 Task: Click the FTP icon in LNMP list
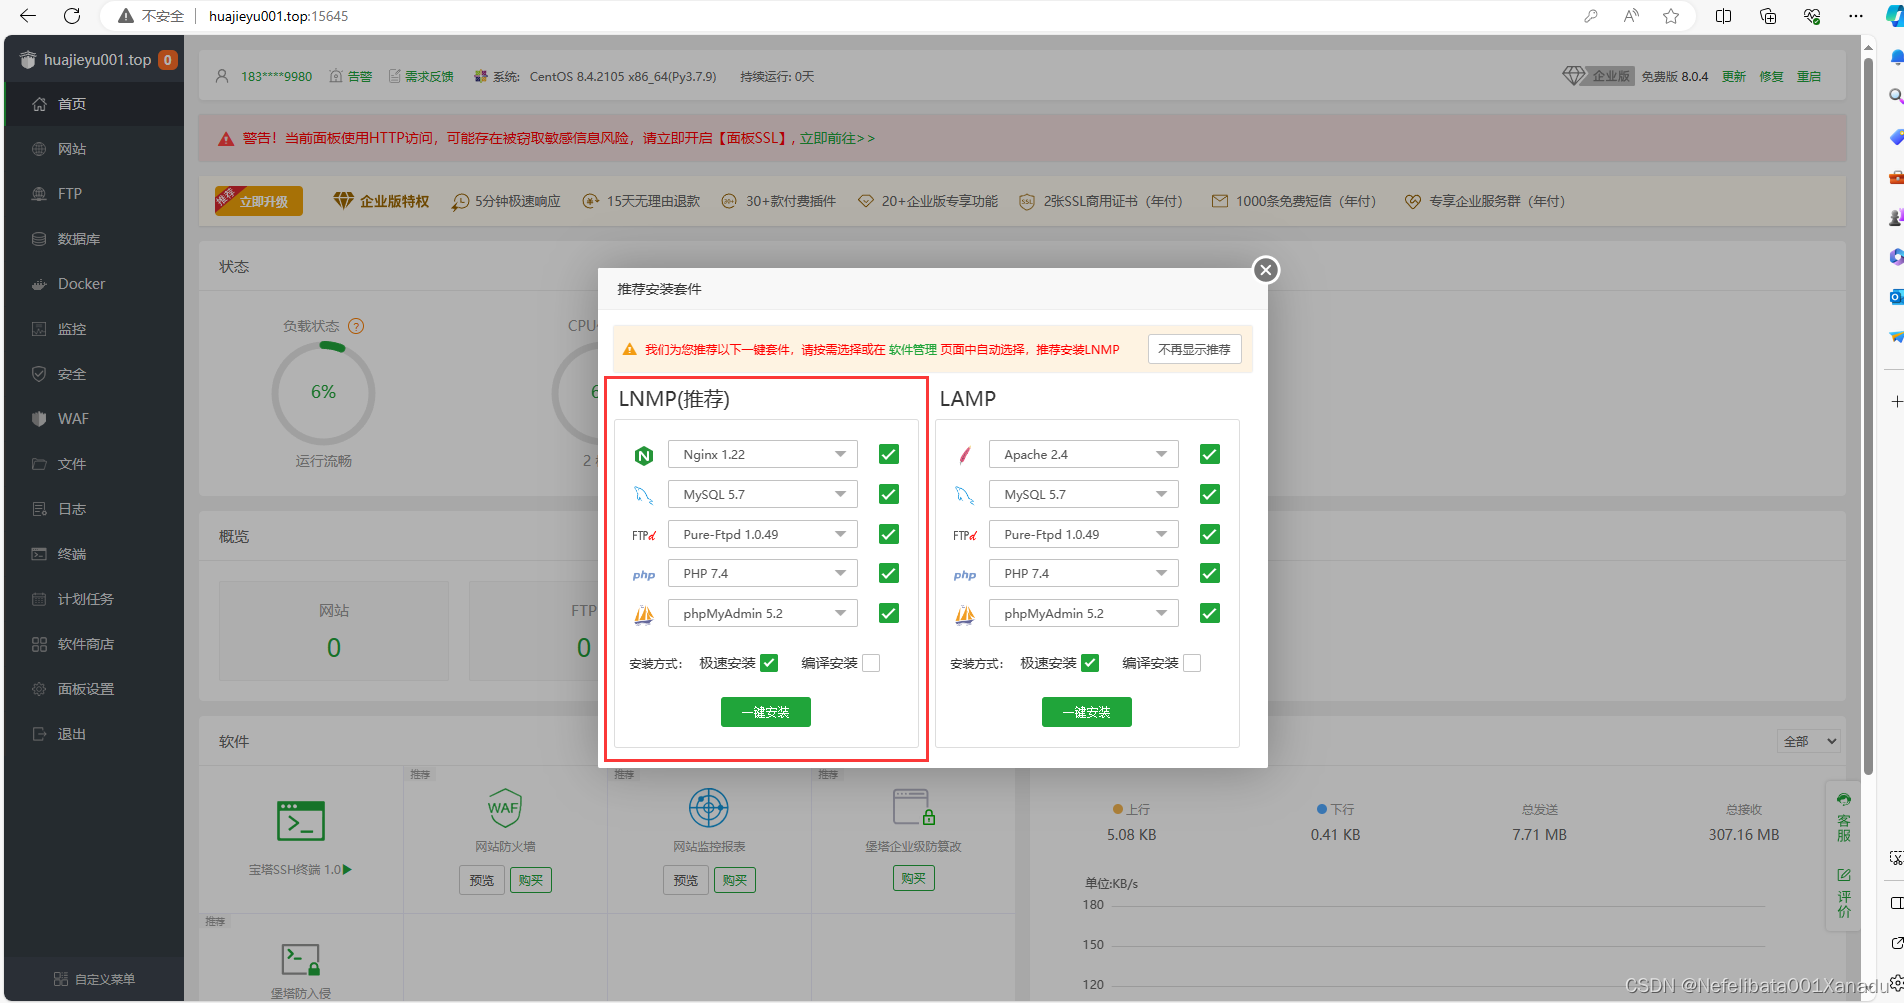click(x=644, y=535)
